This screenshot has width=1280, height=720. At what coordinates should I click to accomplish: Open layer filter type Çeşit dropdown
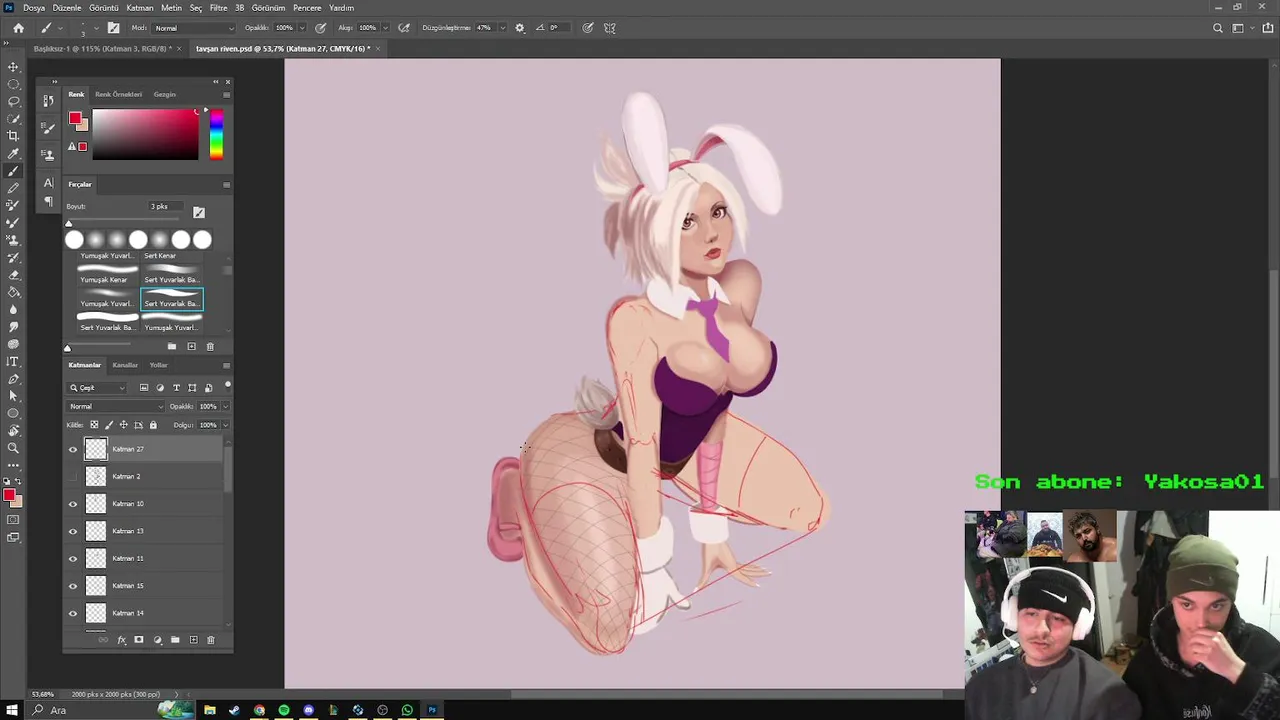(x=97, y=388)
